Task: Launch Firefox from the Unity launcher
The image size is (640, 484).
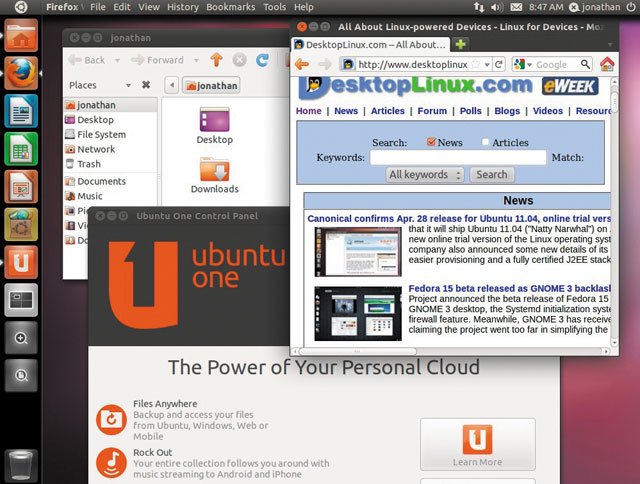Action: click(x=21, y=73)
